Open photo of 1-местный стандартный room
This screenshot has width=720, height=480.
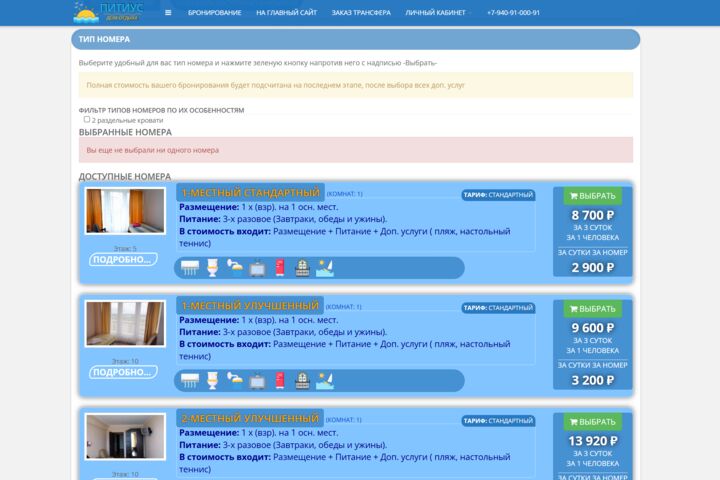tap(125, 211)
